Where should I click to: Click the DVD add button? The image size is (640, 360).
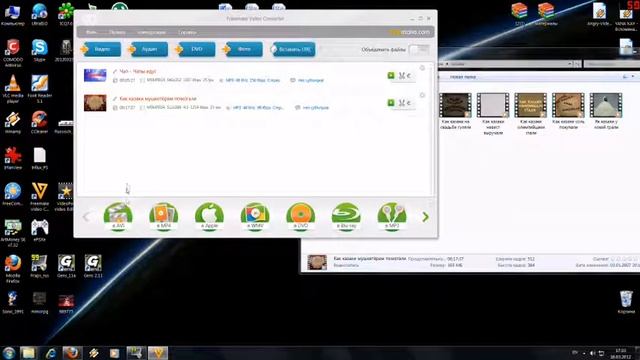[x=196, y=49]
